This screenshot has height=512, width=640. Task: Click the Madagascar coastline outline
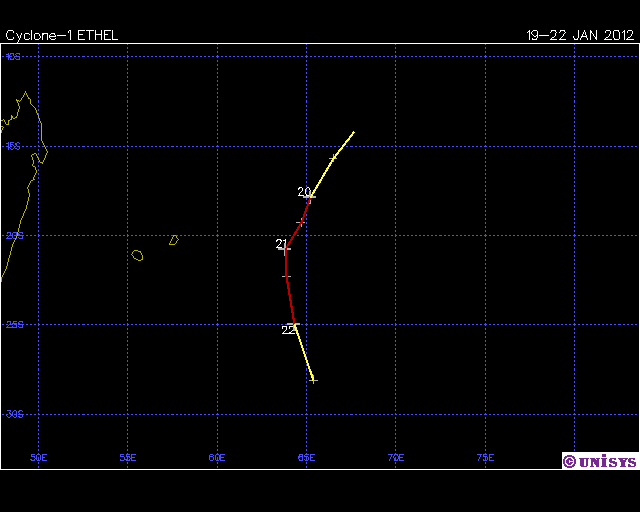pos(24,186)
